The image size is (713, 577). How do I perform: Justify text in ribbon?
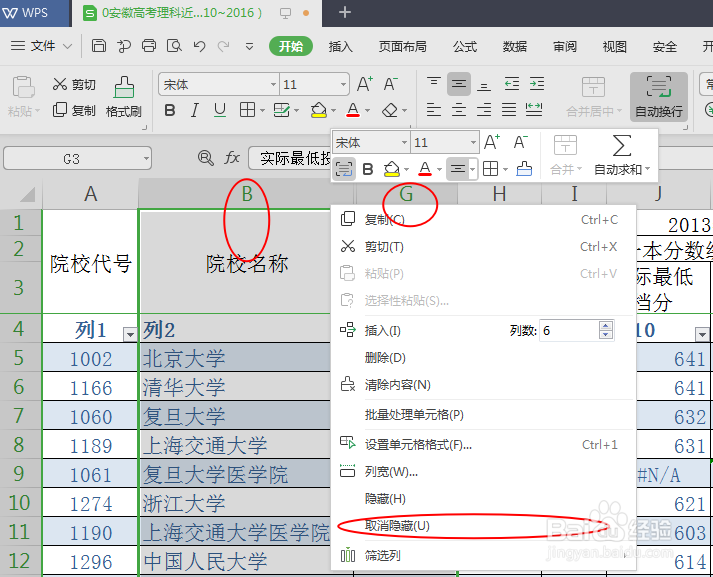coord(509,110)
